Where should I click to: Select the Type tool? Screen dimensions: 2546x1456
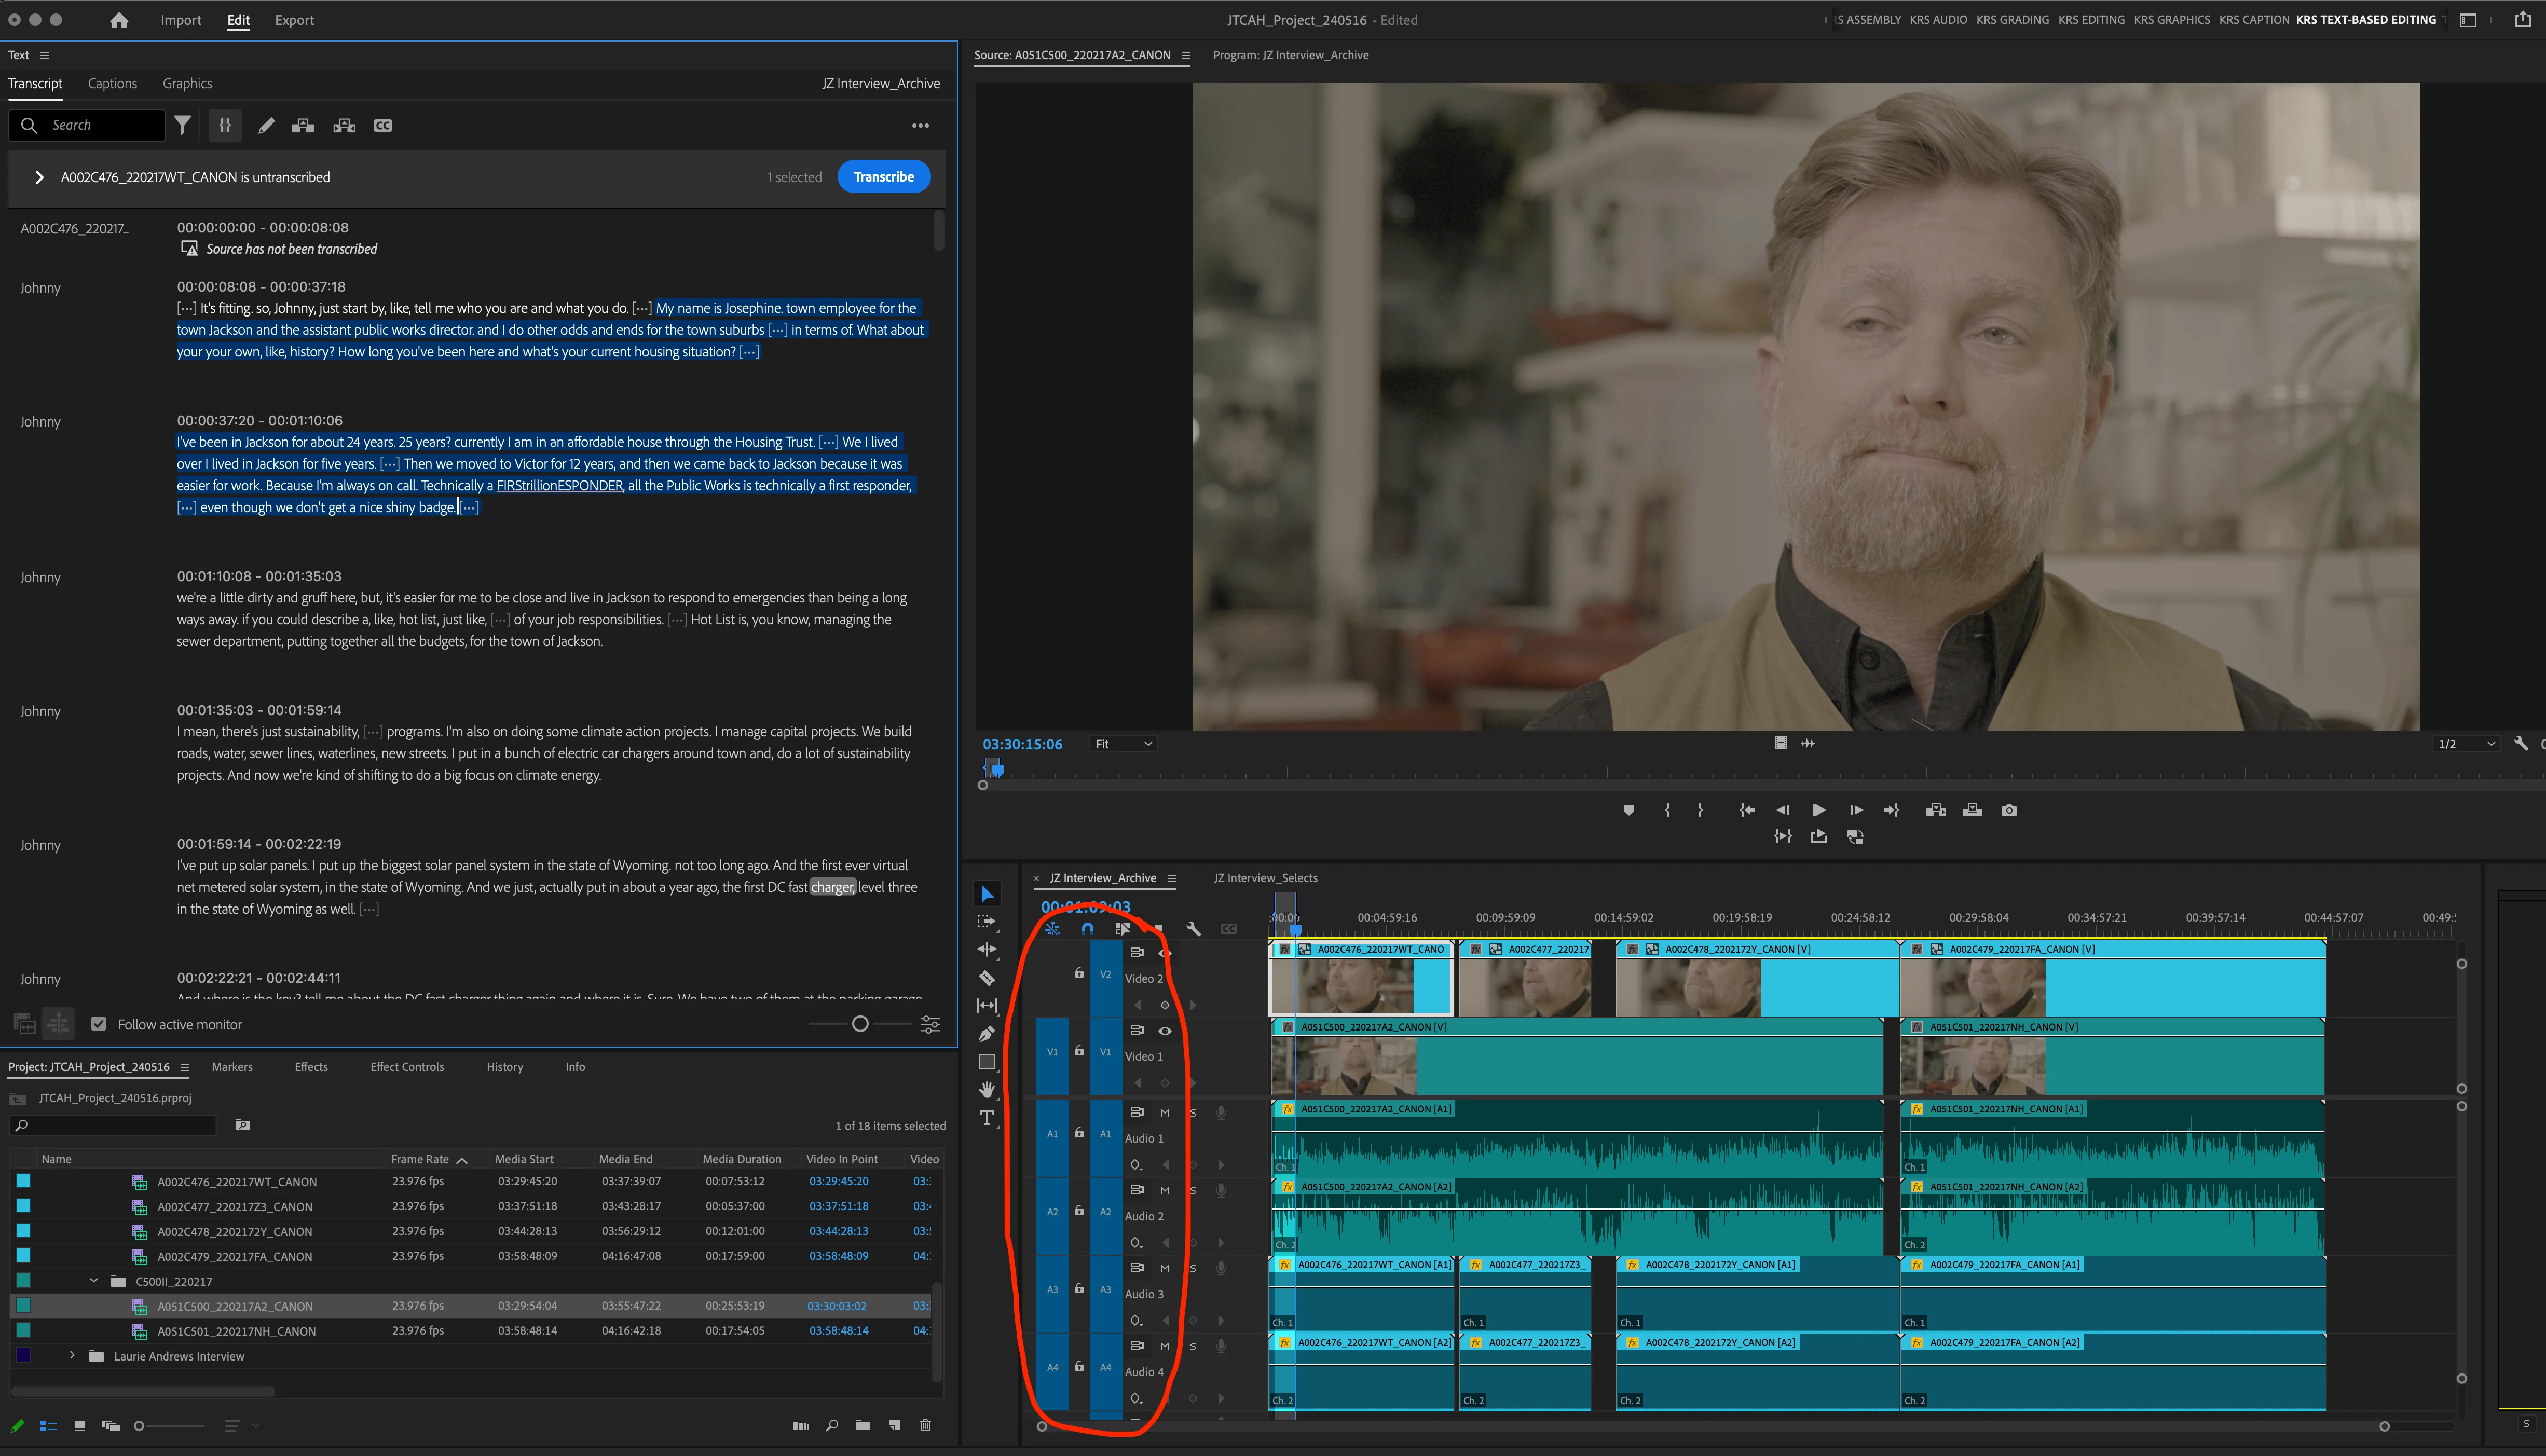pos(986,1118)
